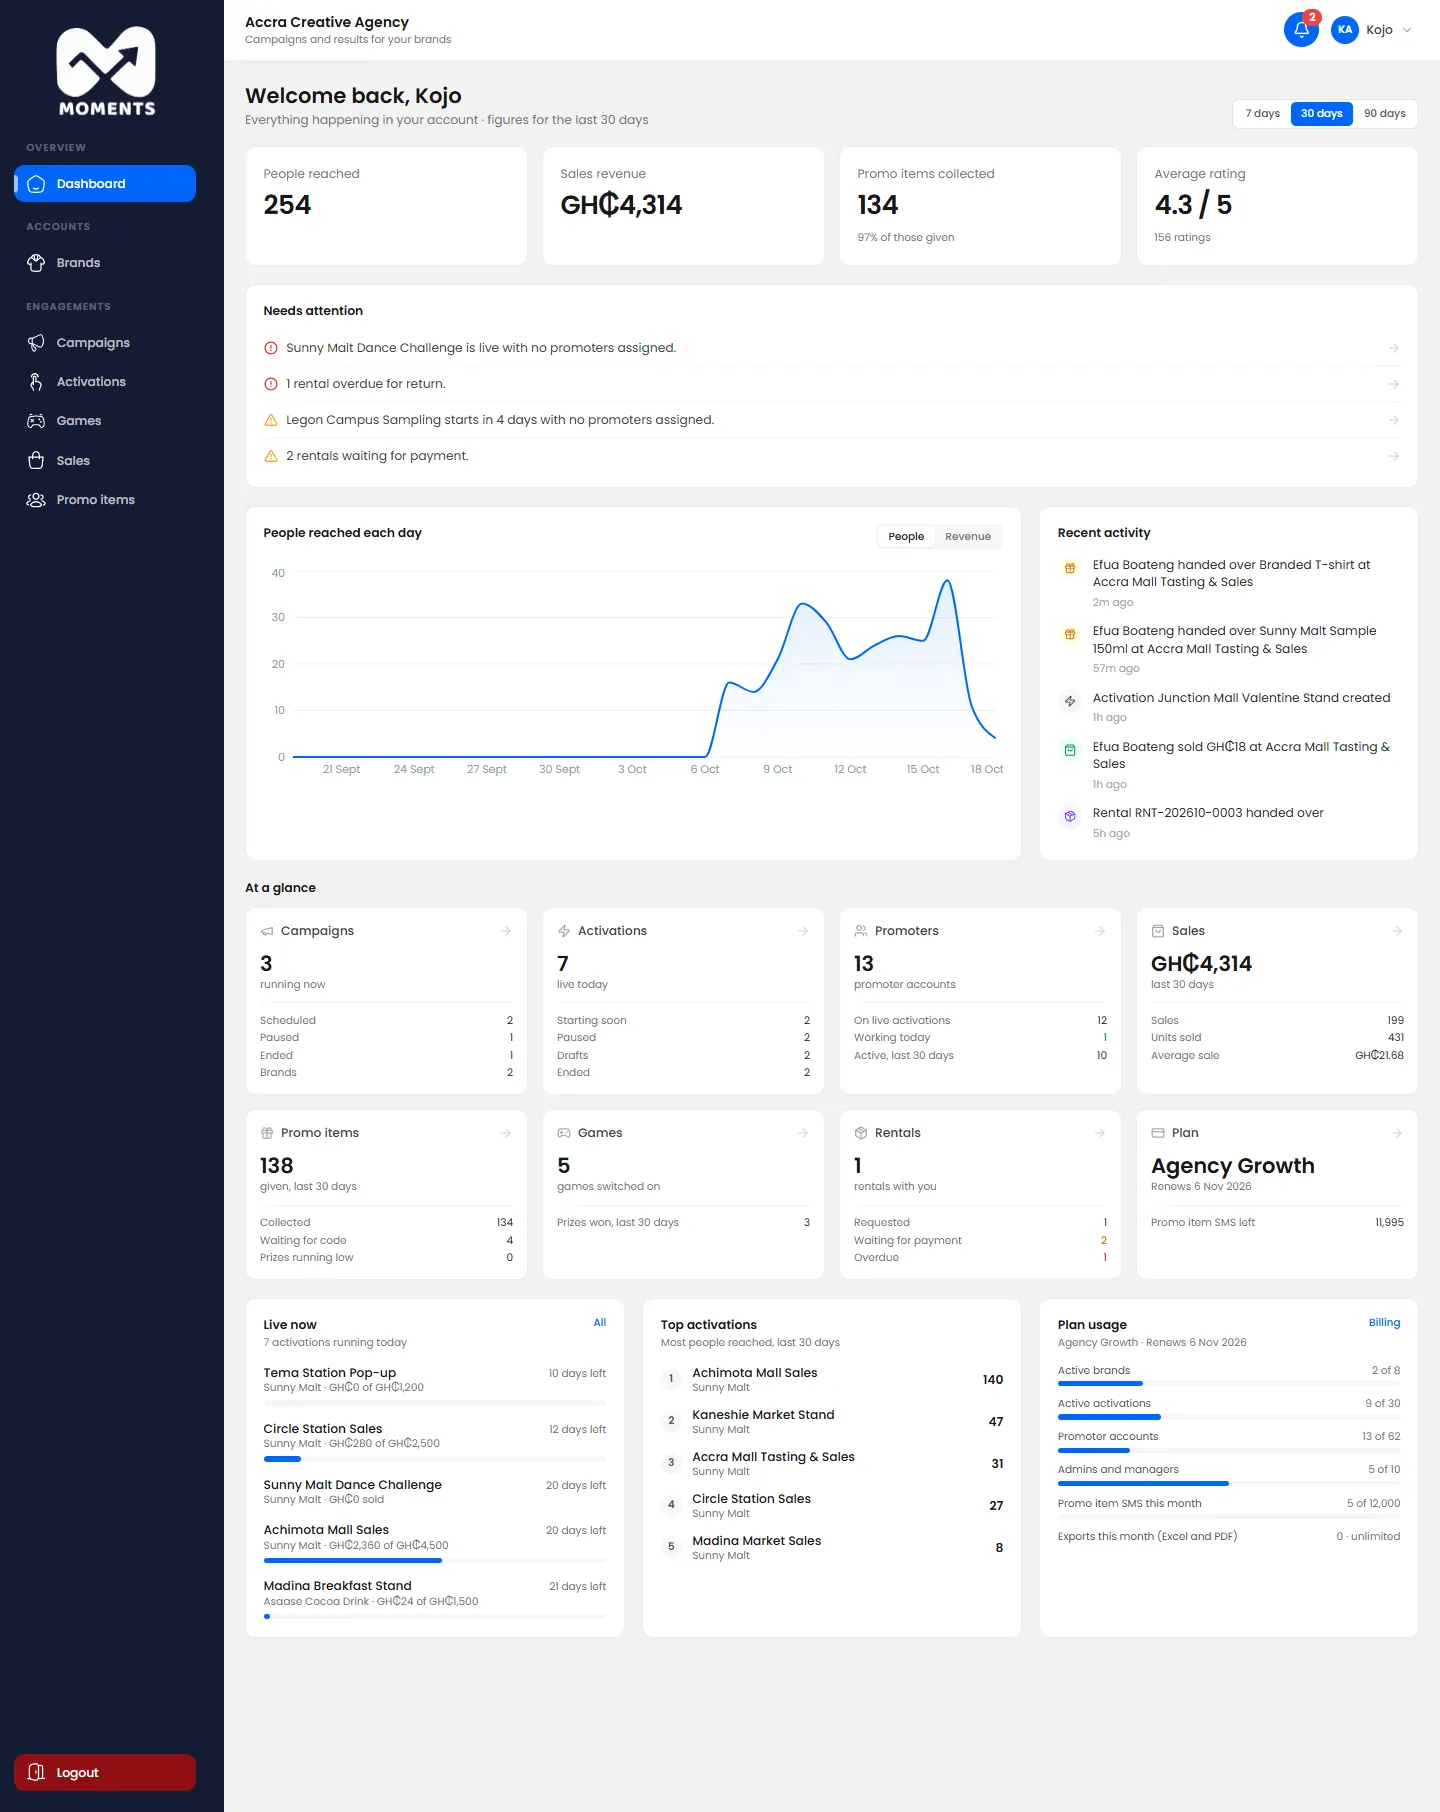Open Achimota Mall Sales in Top activations
Viewport: 1440px width, 1812px height.
[832, 1379]
